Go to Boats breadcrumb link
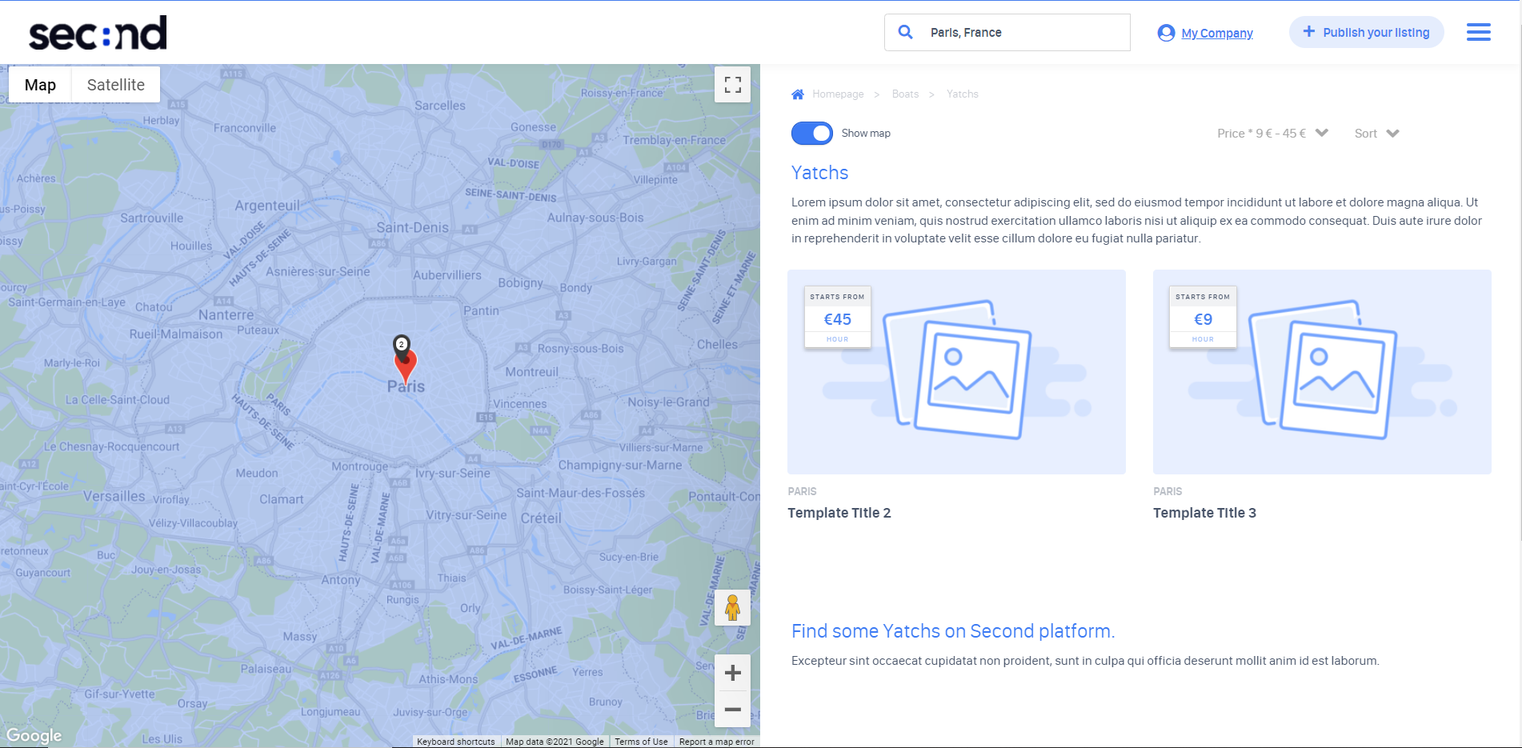The height and width of the screenshot is (748, 1522). click(x=905, y=94)
